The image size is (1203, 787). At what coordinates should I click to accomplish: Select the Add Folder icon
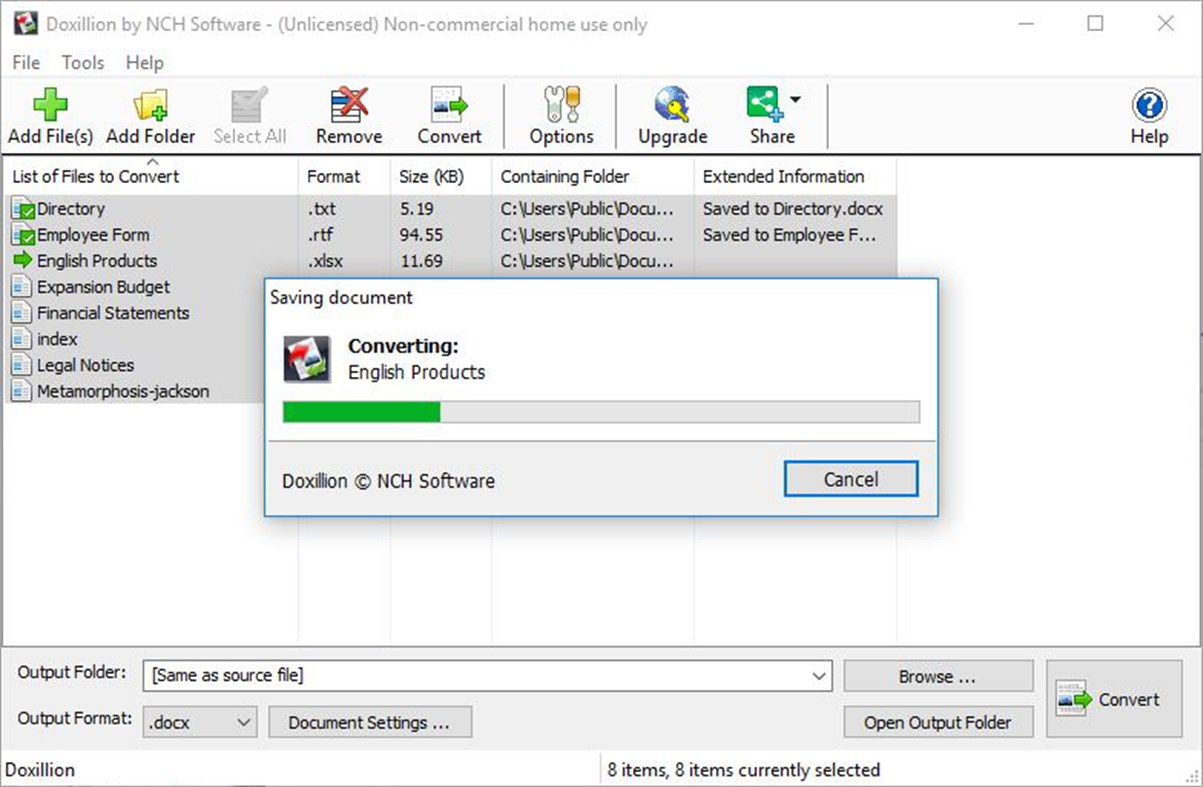150,103
